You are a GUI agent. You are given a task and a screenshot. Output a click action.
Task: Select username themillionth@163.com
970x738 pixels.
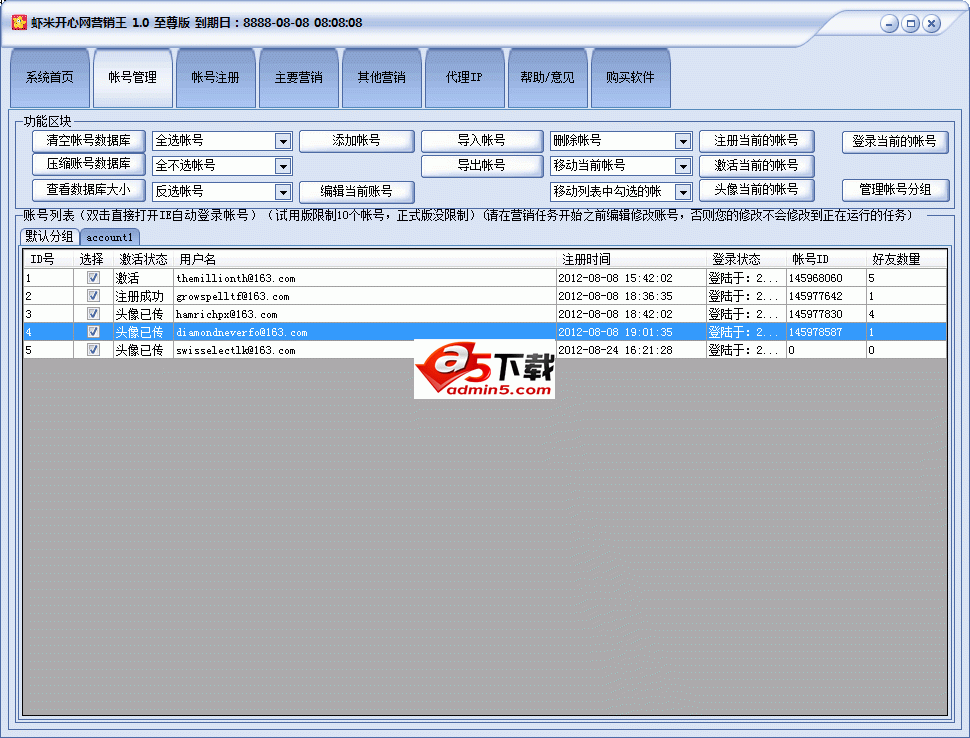pos(236,278)
